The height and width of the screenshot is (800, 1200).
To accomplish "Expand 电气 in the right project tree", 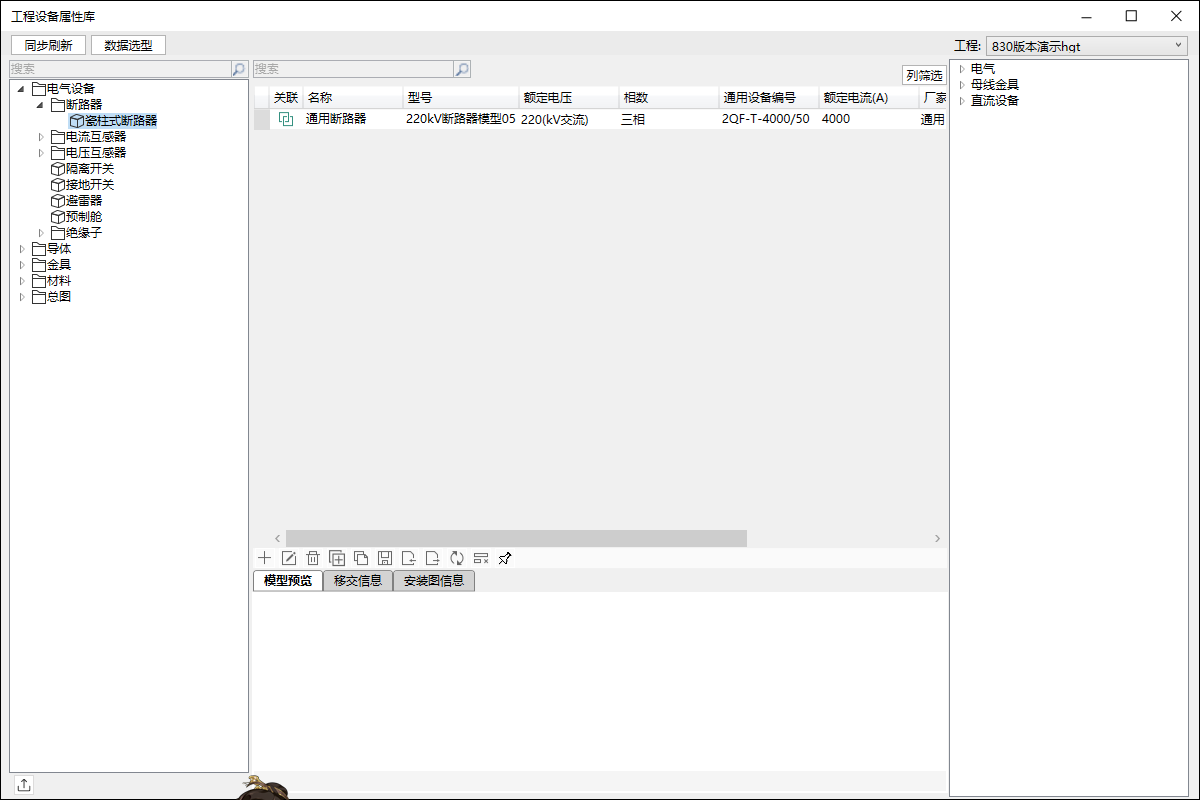I will coord(962,69).
